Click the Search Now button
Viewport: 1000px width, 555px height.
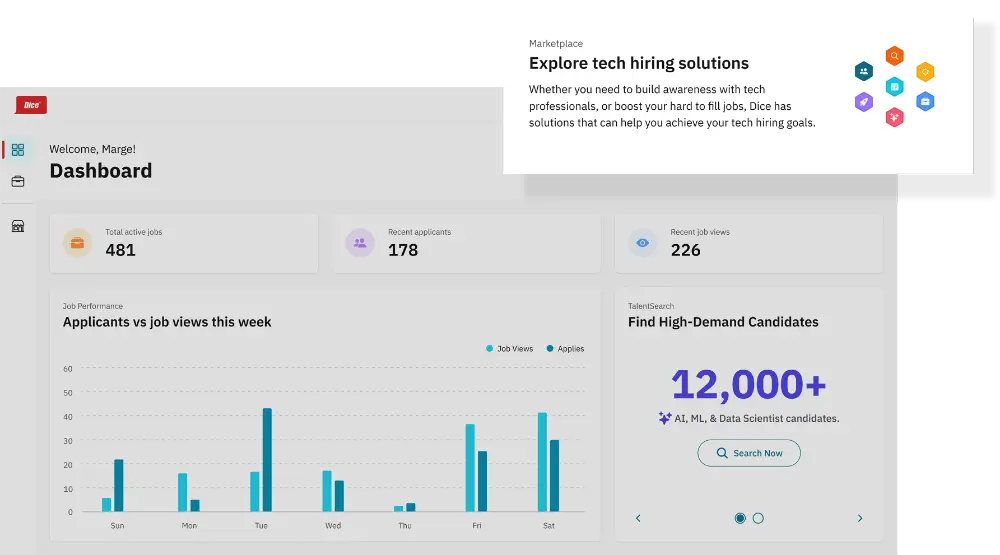[x=749, y=453]
